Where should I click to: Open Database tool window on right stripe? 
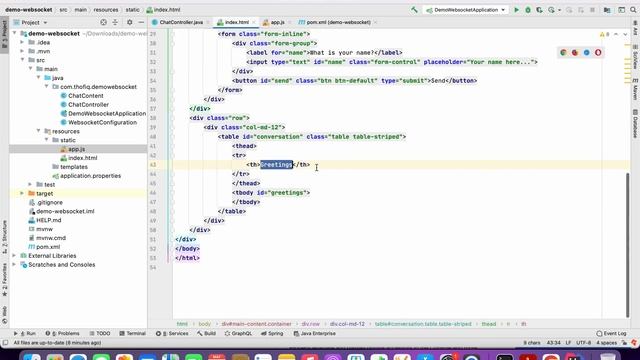click(635, 123)
